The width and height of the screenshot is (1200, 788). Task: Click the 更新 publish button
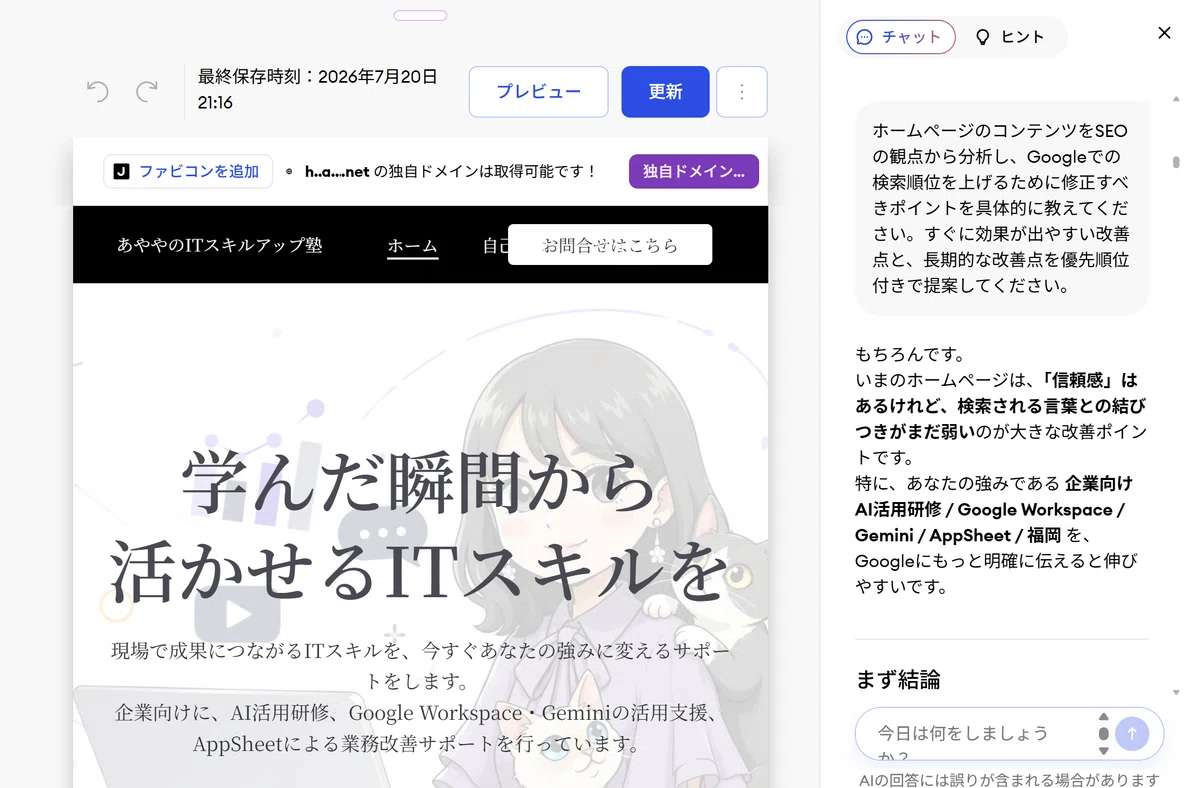[665, 92]
